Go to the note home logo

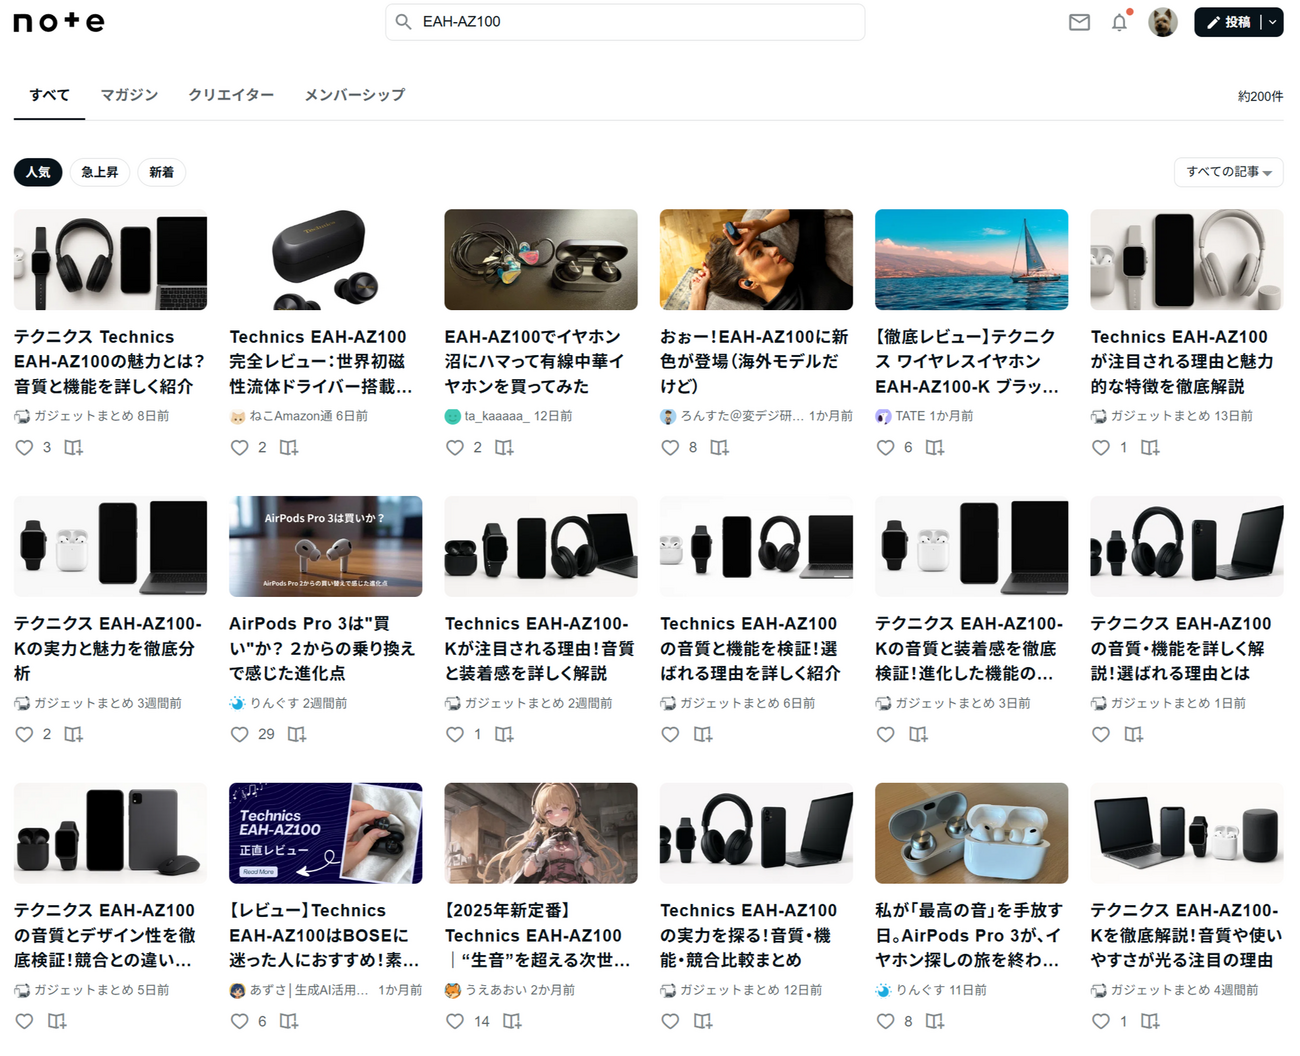click(59, 22)
